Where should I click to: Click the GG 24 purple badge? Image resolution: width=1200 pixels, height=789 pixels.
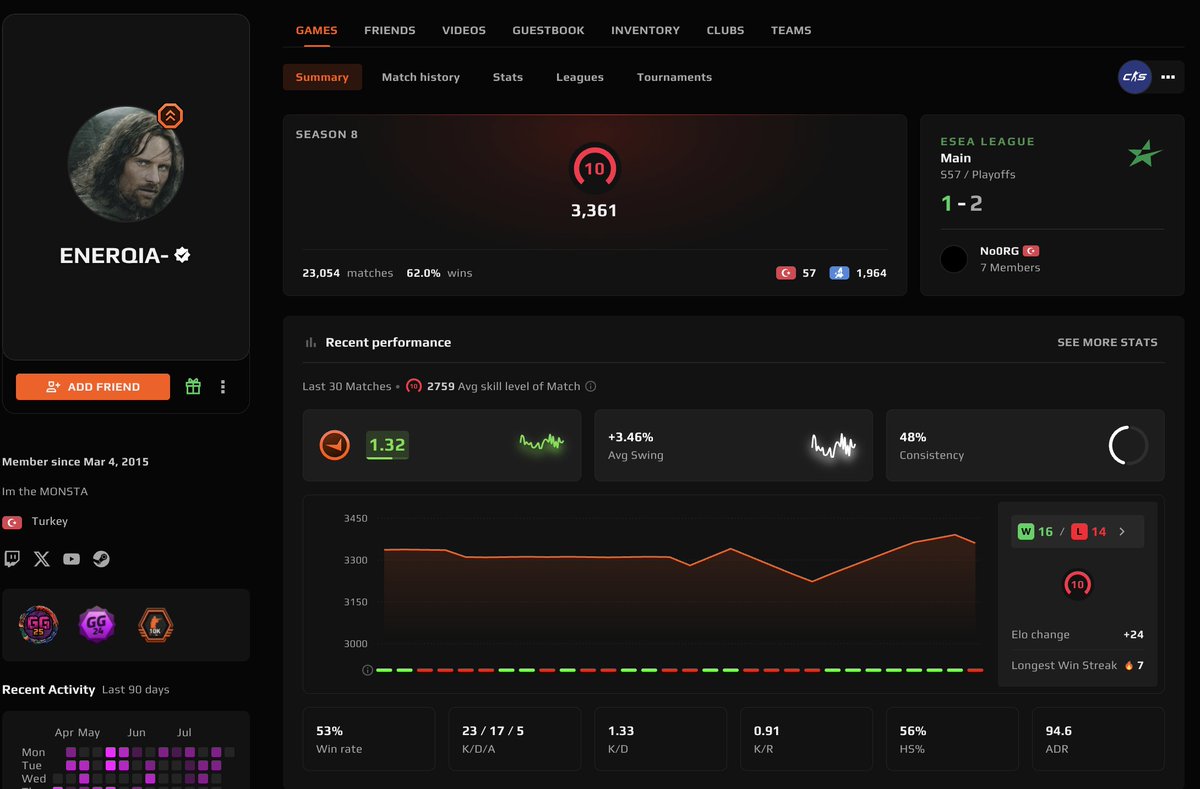[x=97, y=625]
